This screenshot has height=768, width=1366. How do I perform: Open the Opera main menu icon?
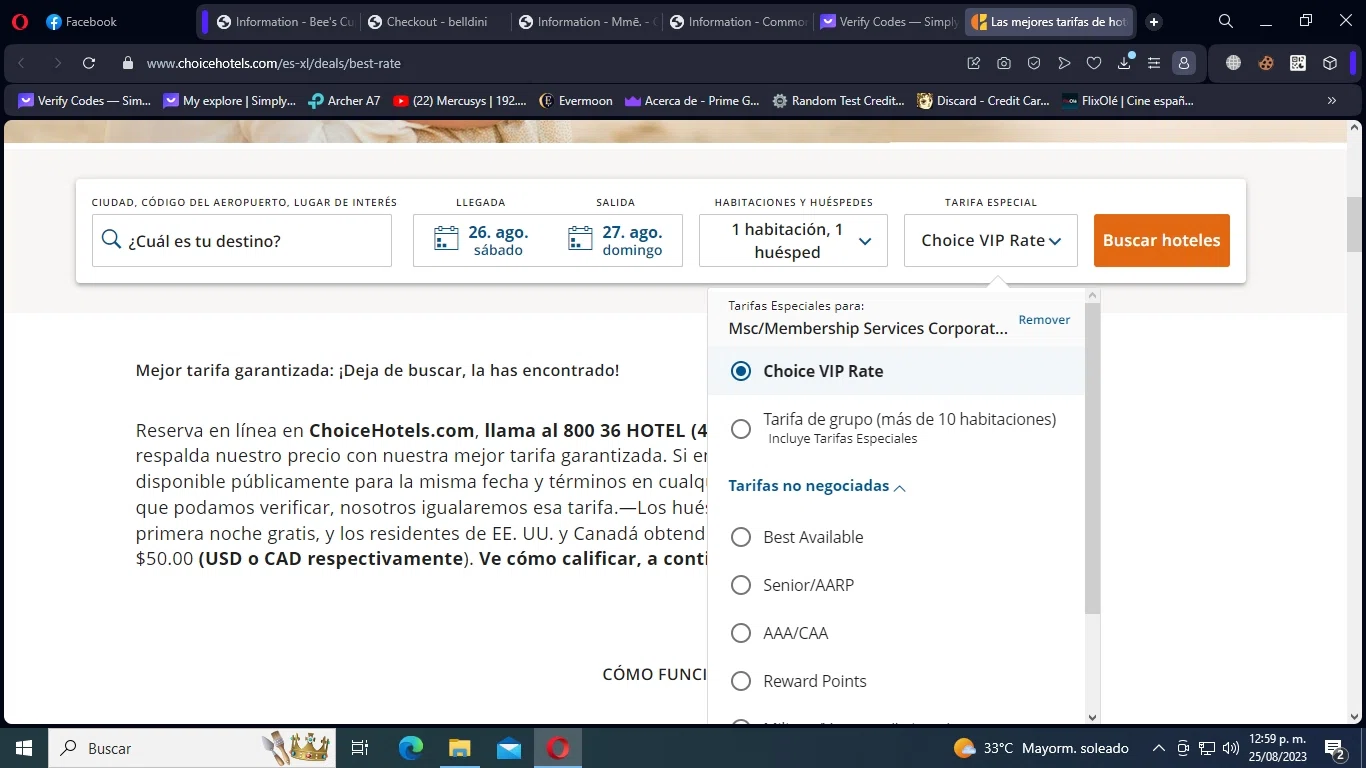20,21
